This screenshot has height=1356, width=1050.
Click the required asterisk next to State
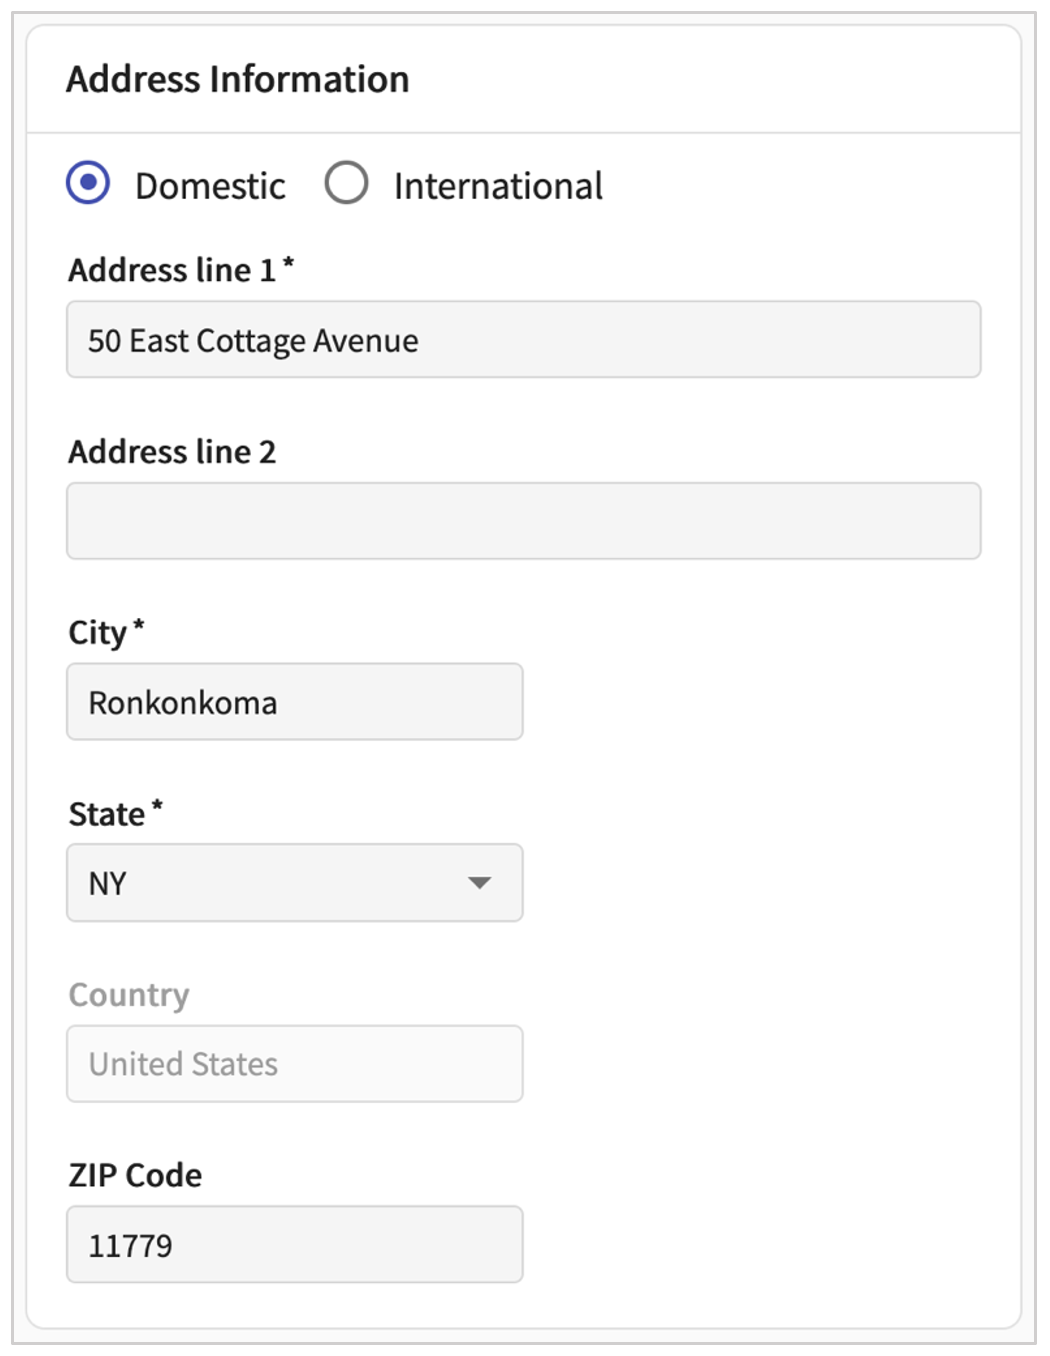click(x=157, y=807)
